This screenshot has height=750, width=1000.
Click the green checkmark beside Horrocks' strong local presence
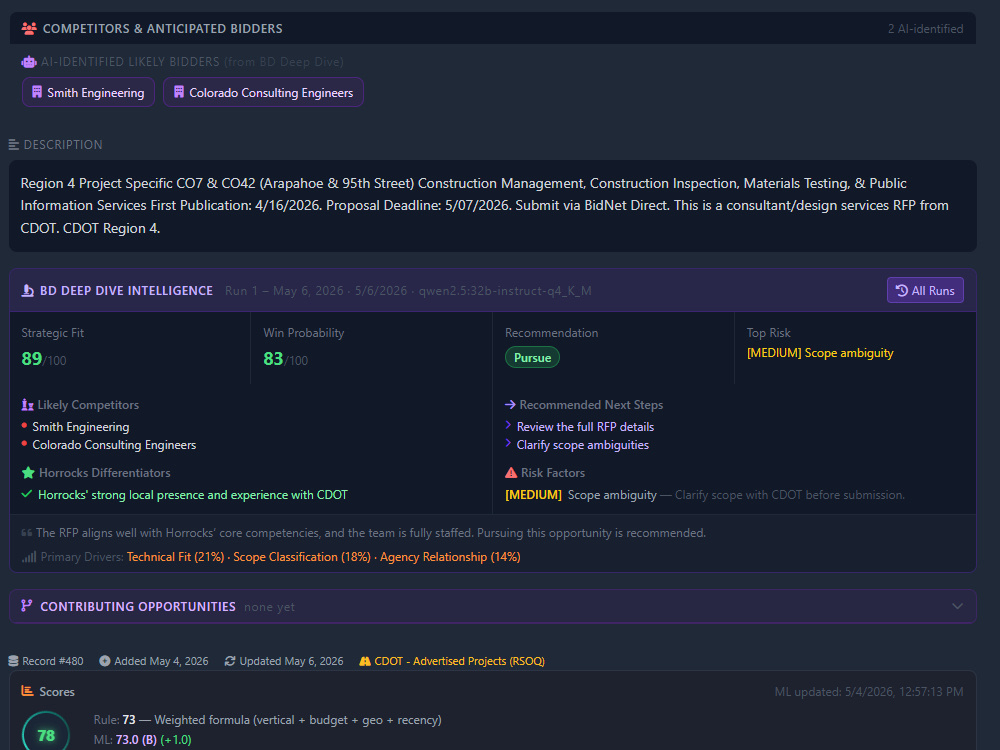pyautogui.click(x=27, y=494)
